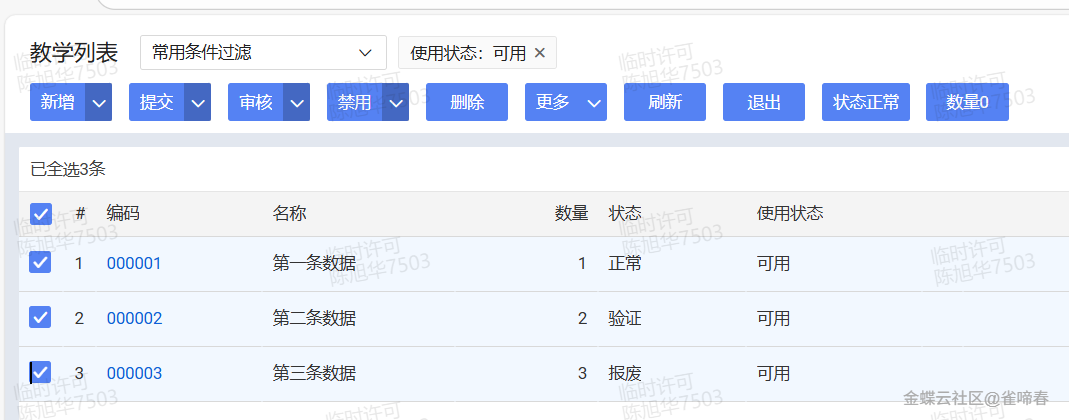1069x420 pixels.
Task: Open record link 000001
Action: (x=134, y=264)
